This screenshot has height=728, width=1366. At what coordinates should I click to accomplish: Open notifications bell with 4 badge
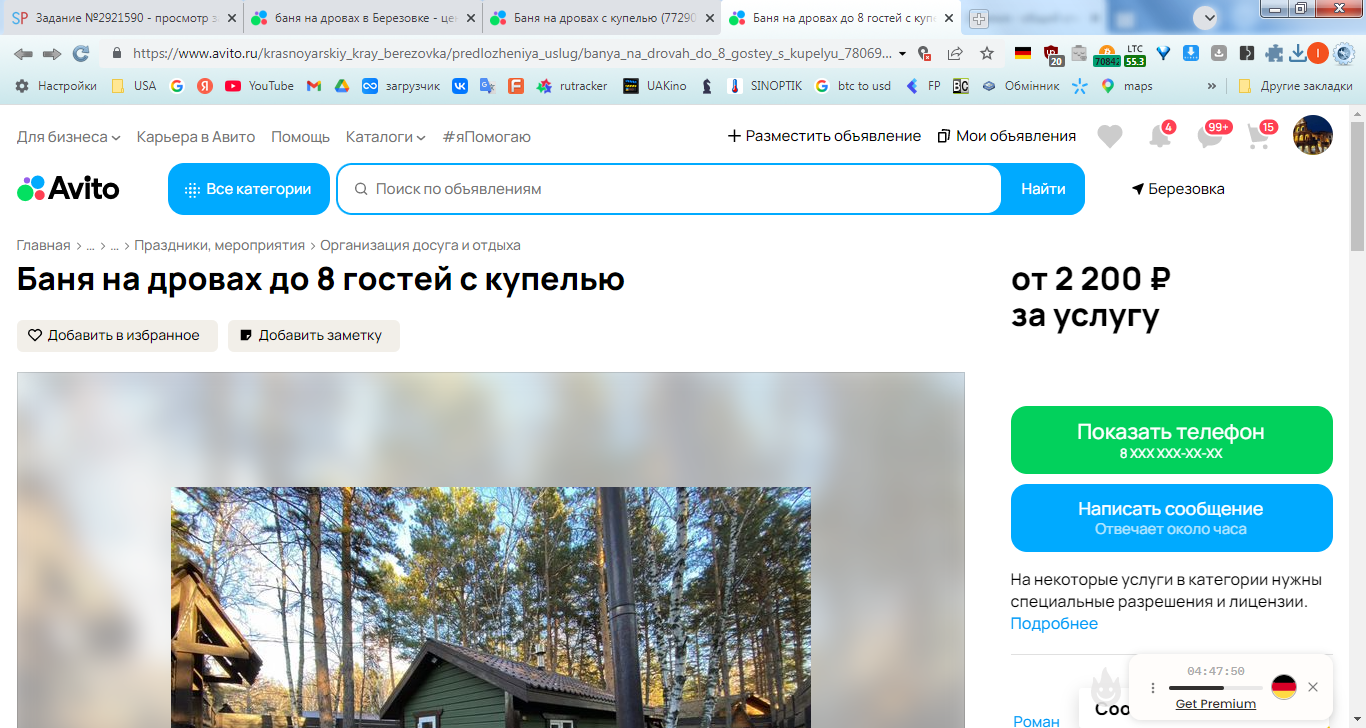click(1160, 136)
